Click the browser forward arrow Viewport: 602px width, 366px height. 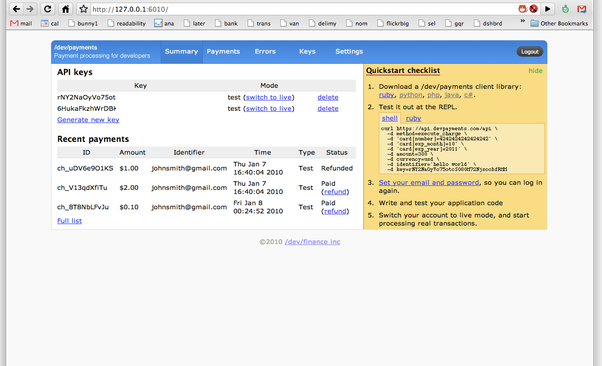tap(30, 9)
